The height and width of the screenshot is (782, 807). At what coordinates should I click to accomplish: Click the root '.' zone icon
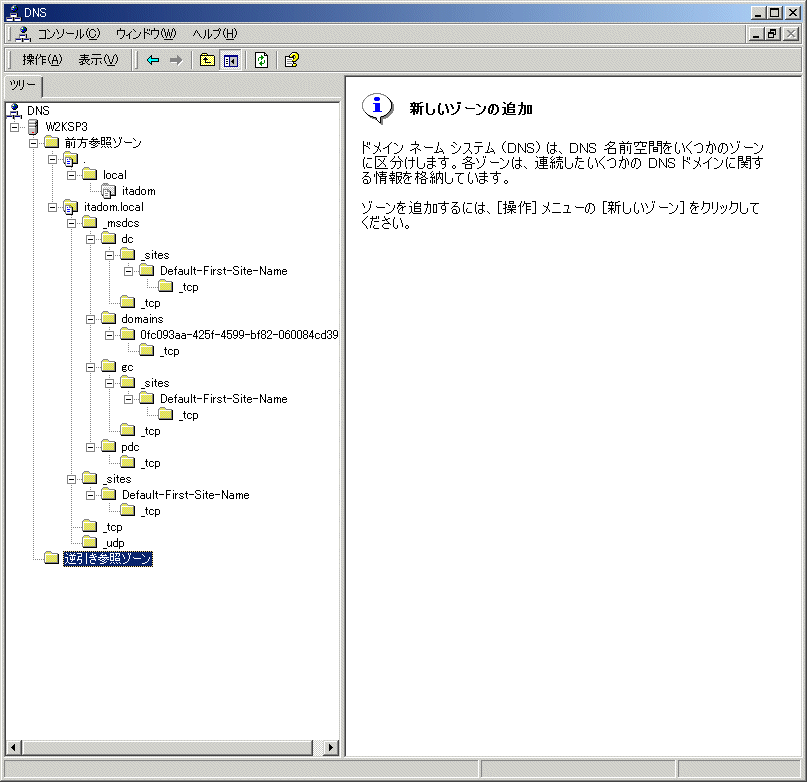point(71,159)
